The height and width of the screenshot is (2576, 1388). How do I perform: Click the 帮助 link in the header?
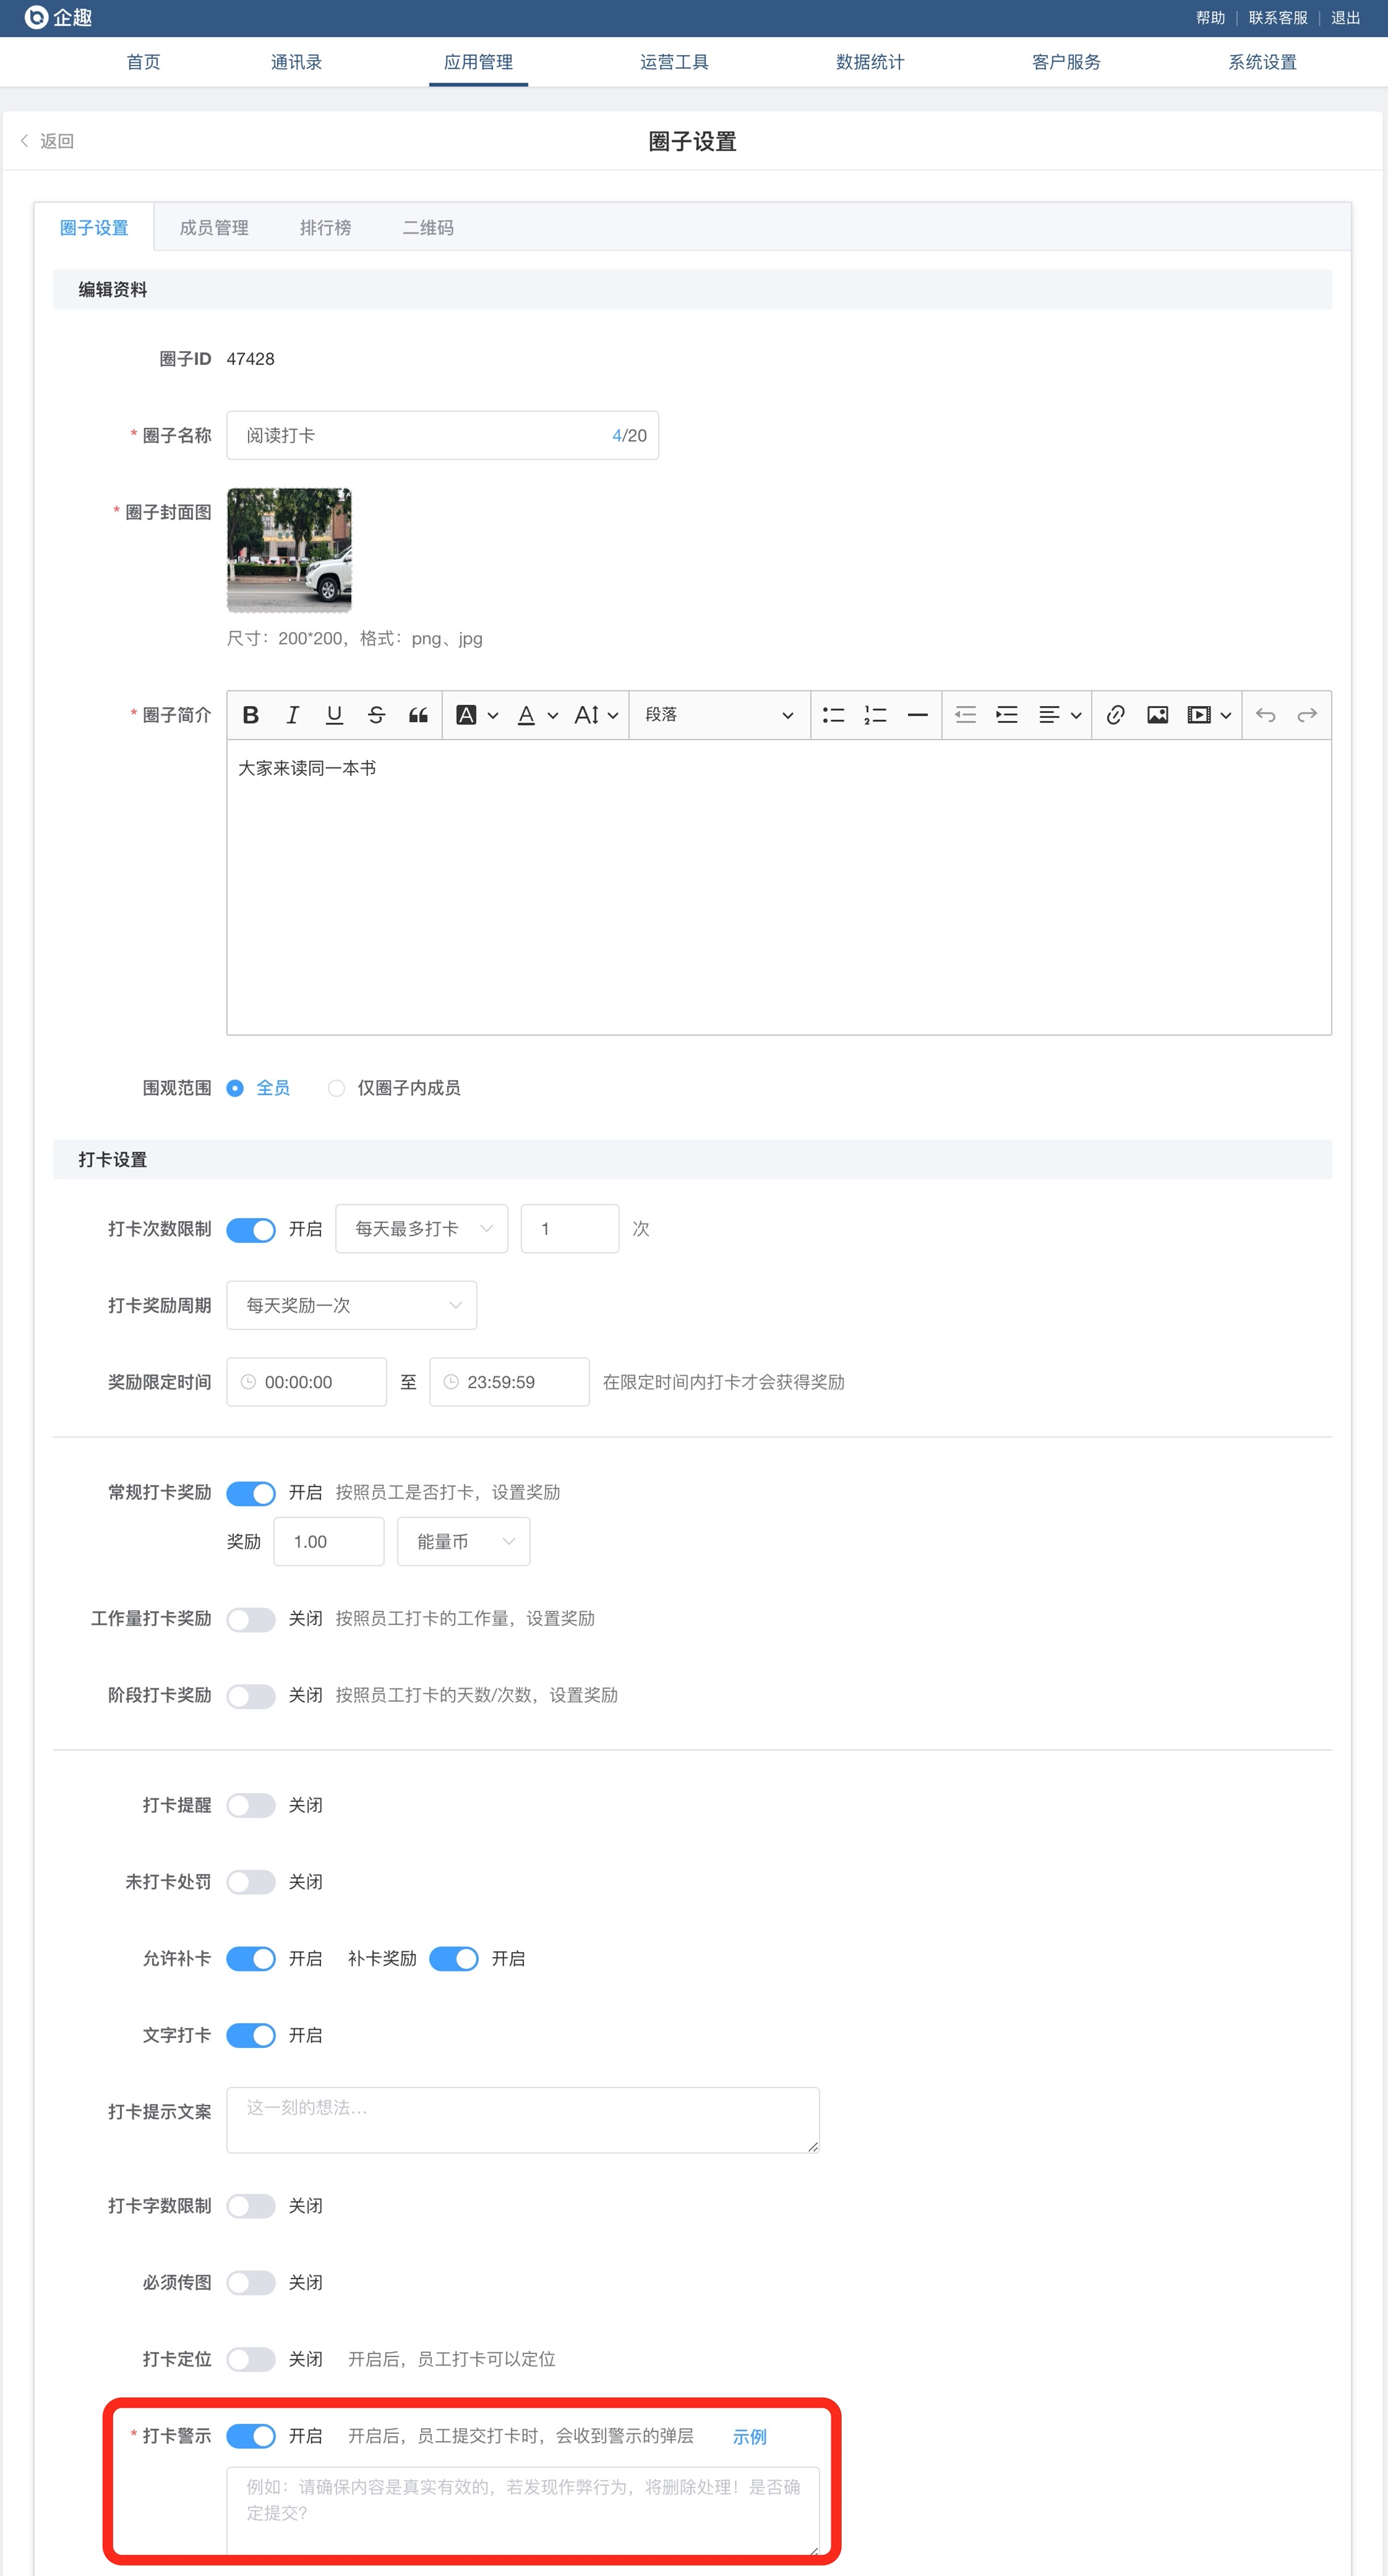[x=1210, y=18]
